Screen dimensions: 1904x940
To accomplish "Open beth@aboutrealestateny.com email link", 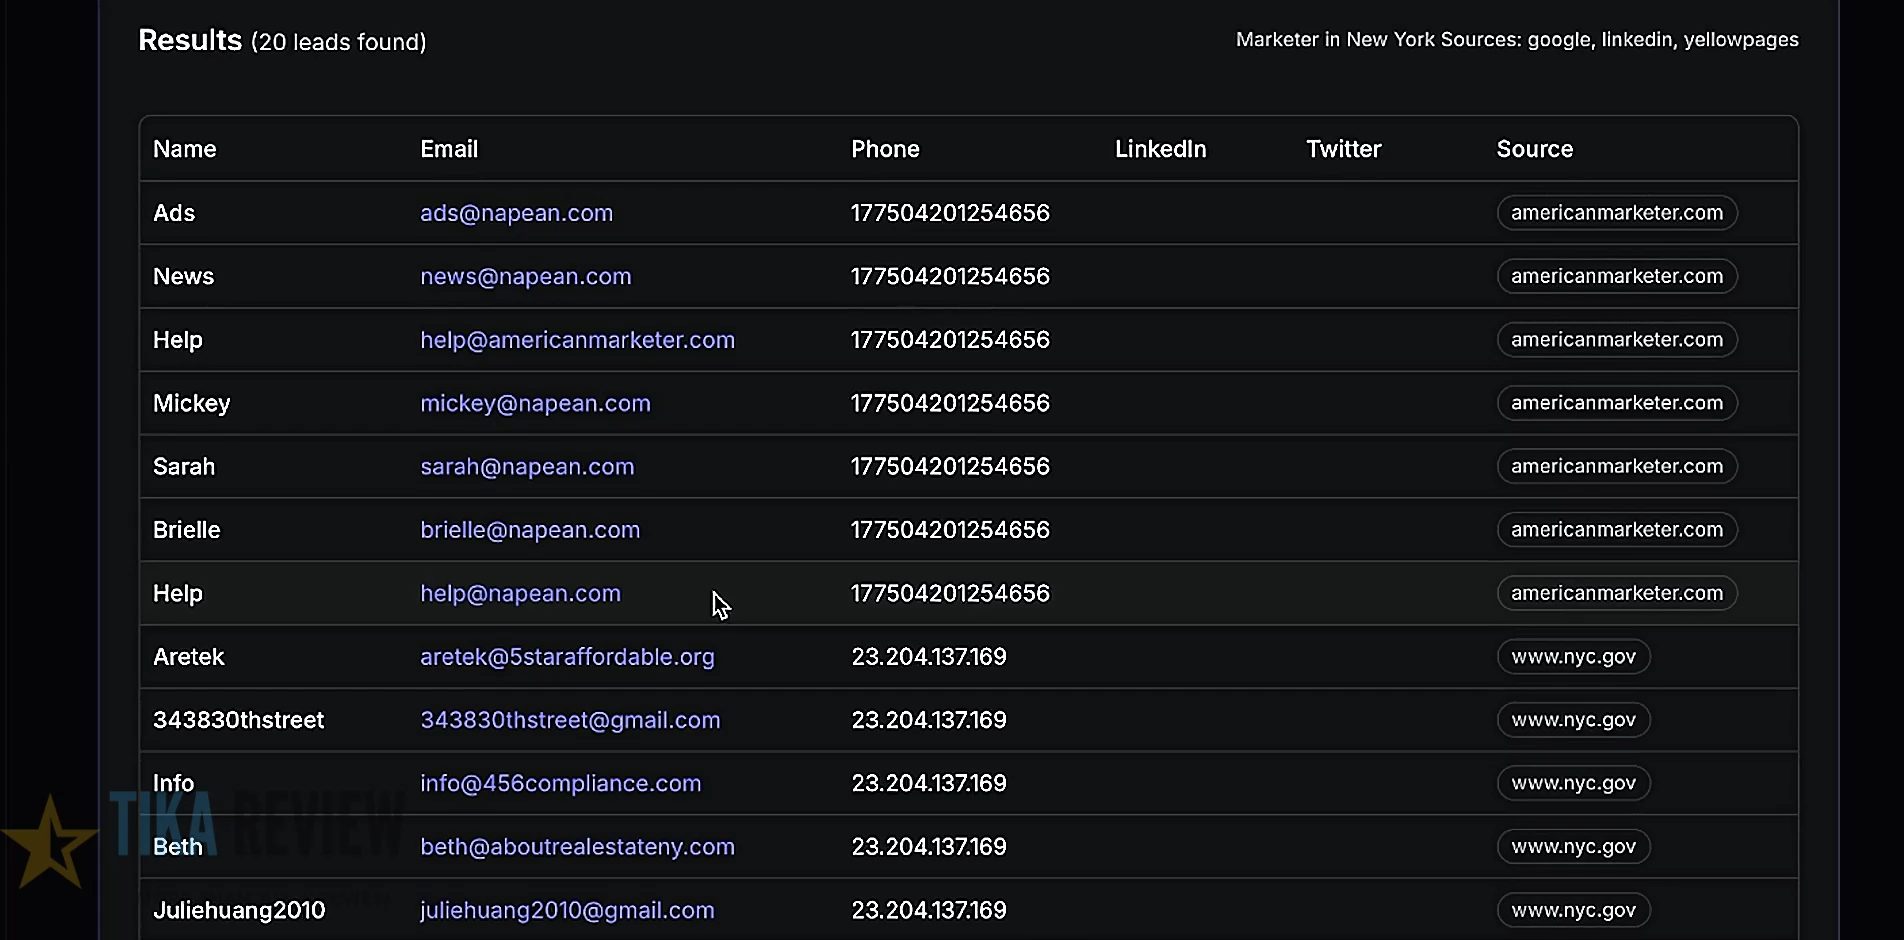I will 577,846.
